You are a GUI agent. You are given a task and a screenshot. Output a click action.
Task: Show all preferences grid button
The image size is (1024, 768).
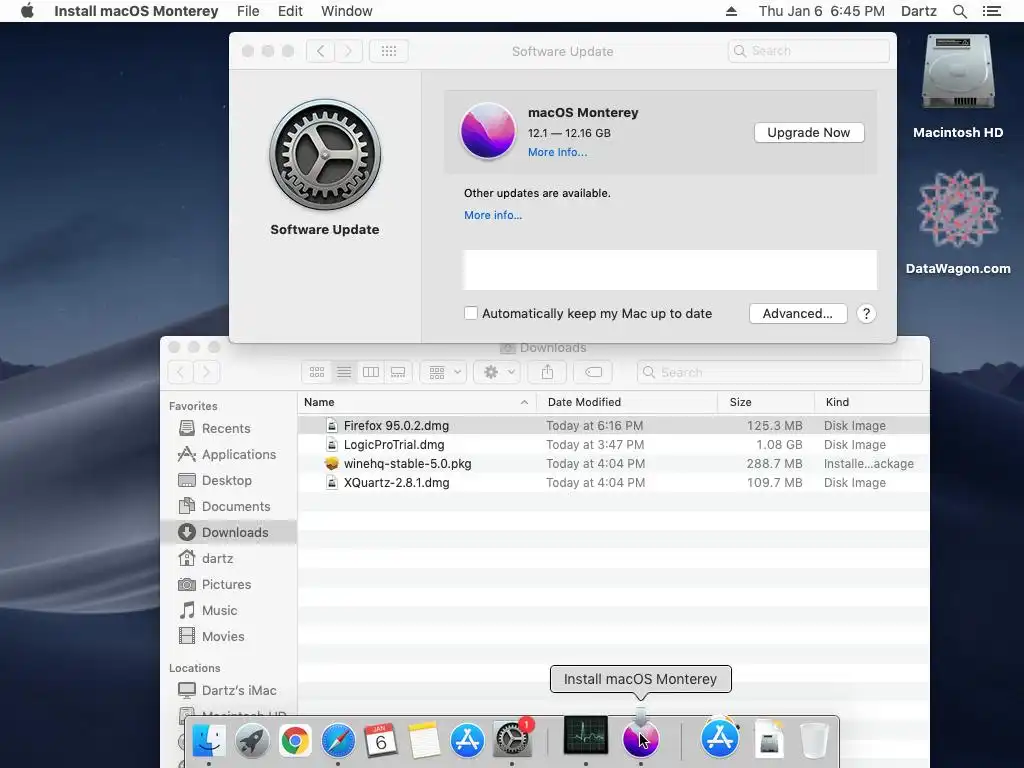pos(389,51)
